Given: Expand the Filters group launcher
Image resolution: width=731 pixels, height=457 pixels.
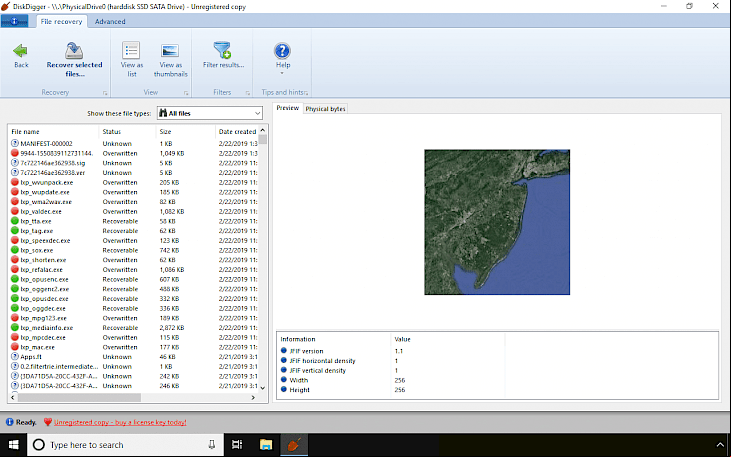Looking at the screenshot, I should 248,93.
